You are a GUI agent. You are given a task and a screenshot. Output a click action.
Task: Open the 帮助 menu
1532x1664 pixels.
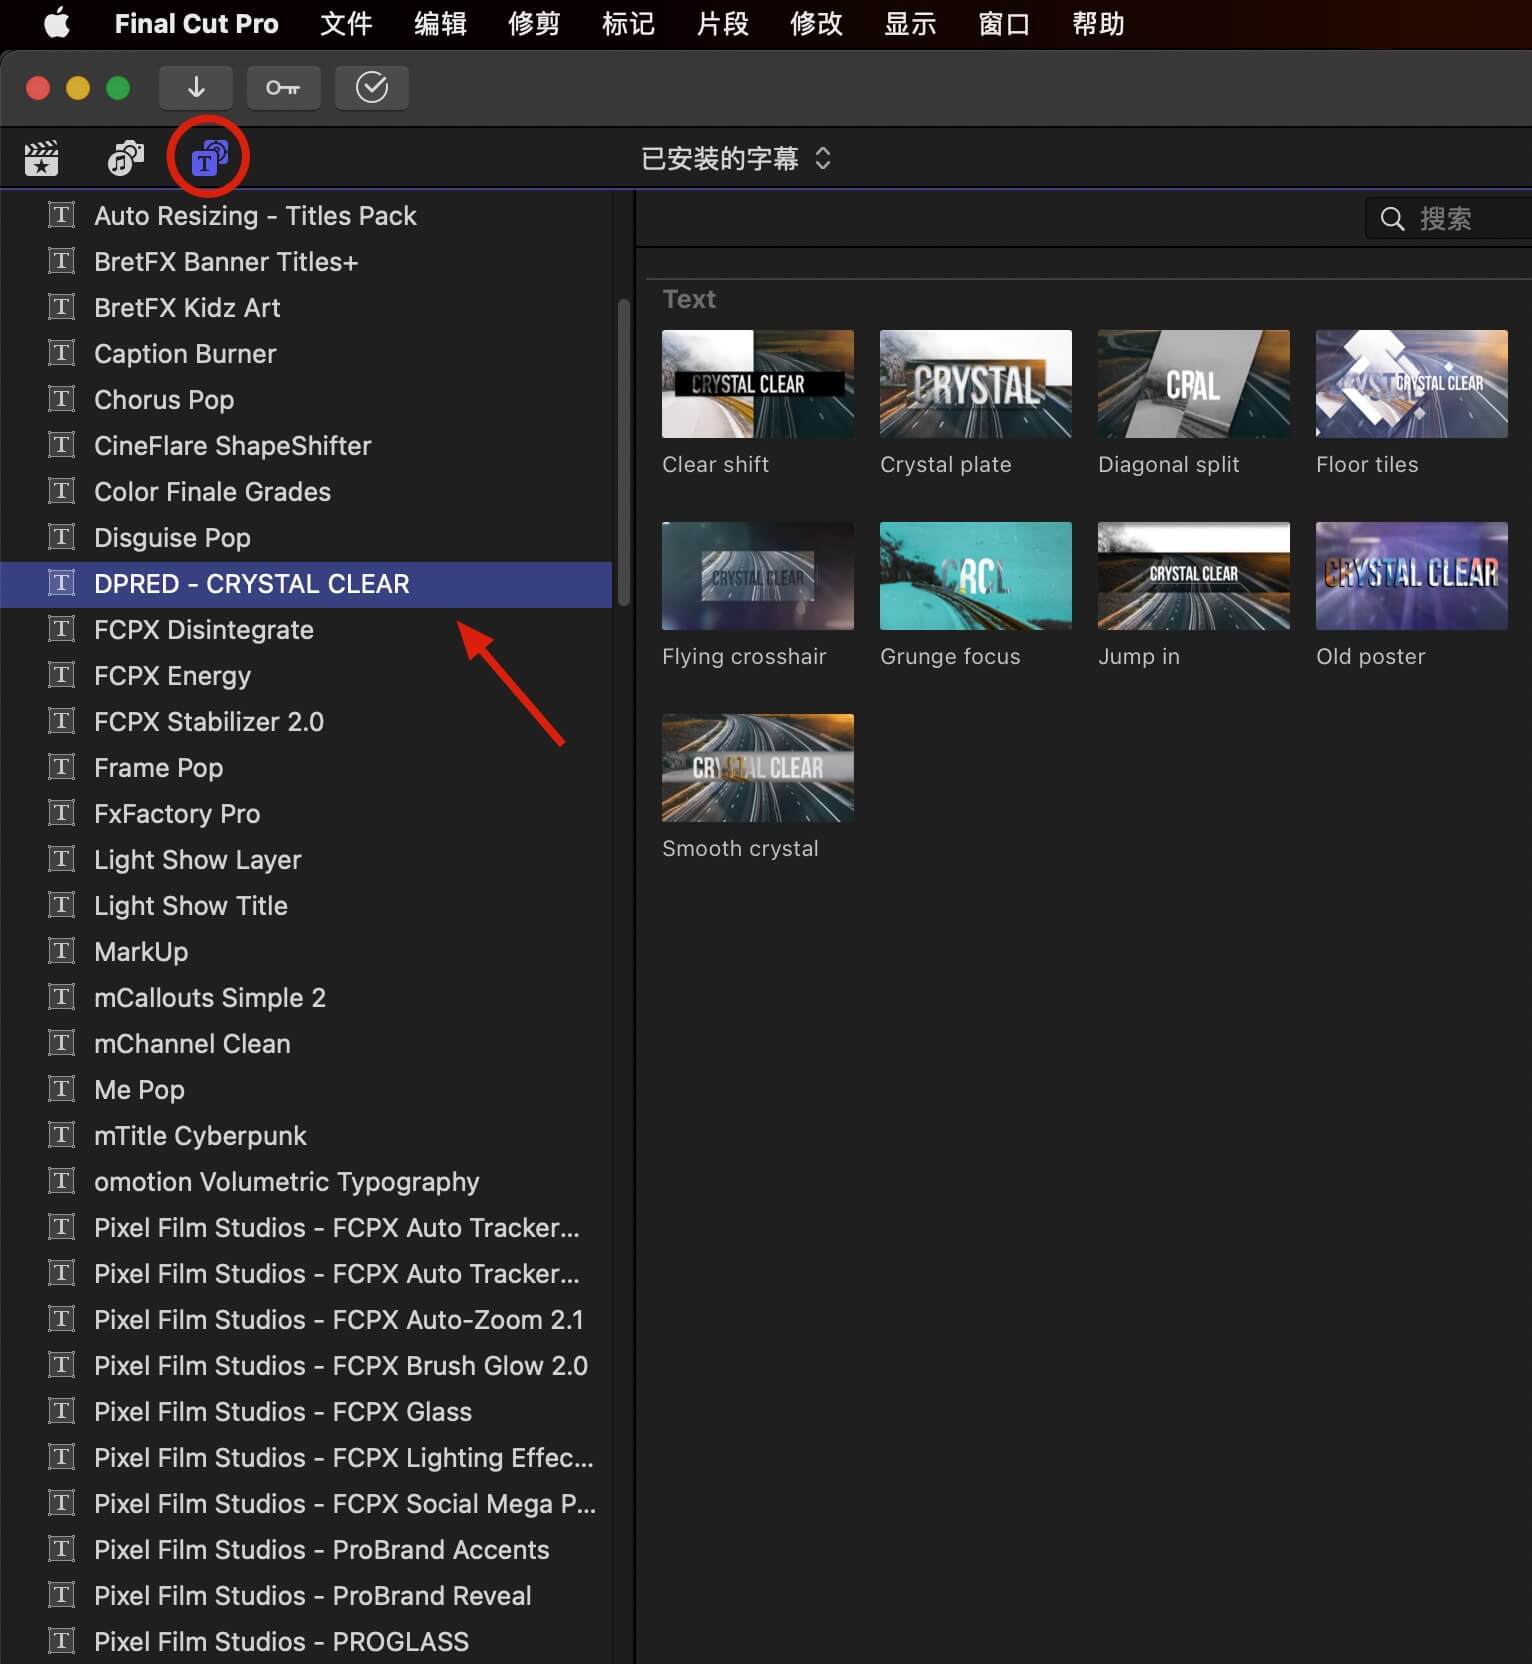click(1098, 23)
